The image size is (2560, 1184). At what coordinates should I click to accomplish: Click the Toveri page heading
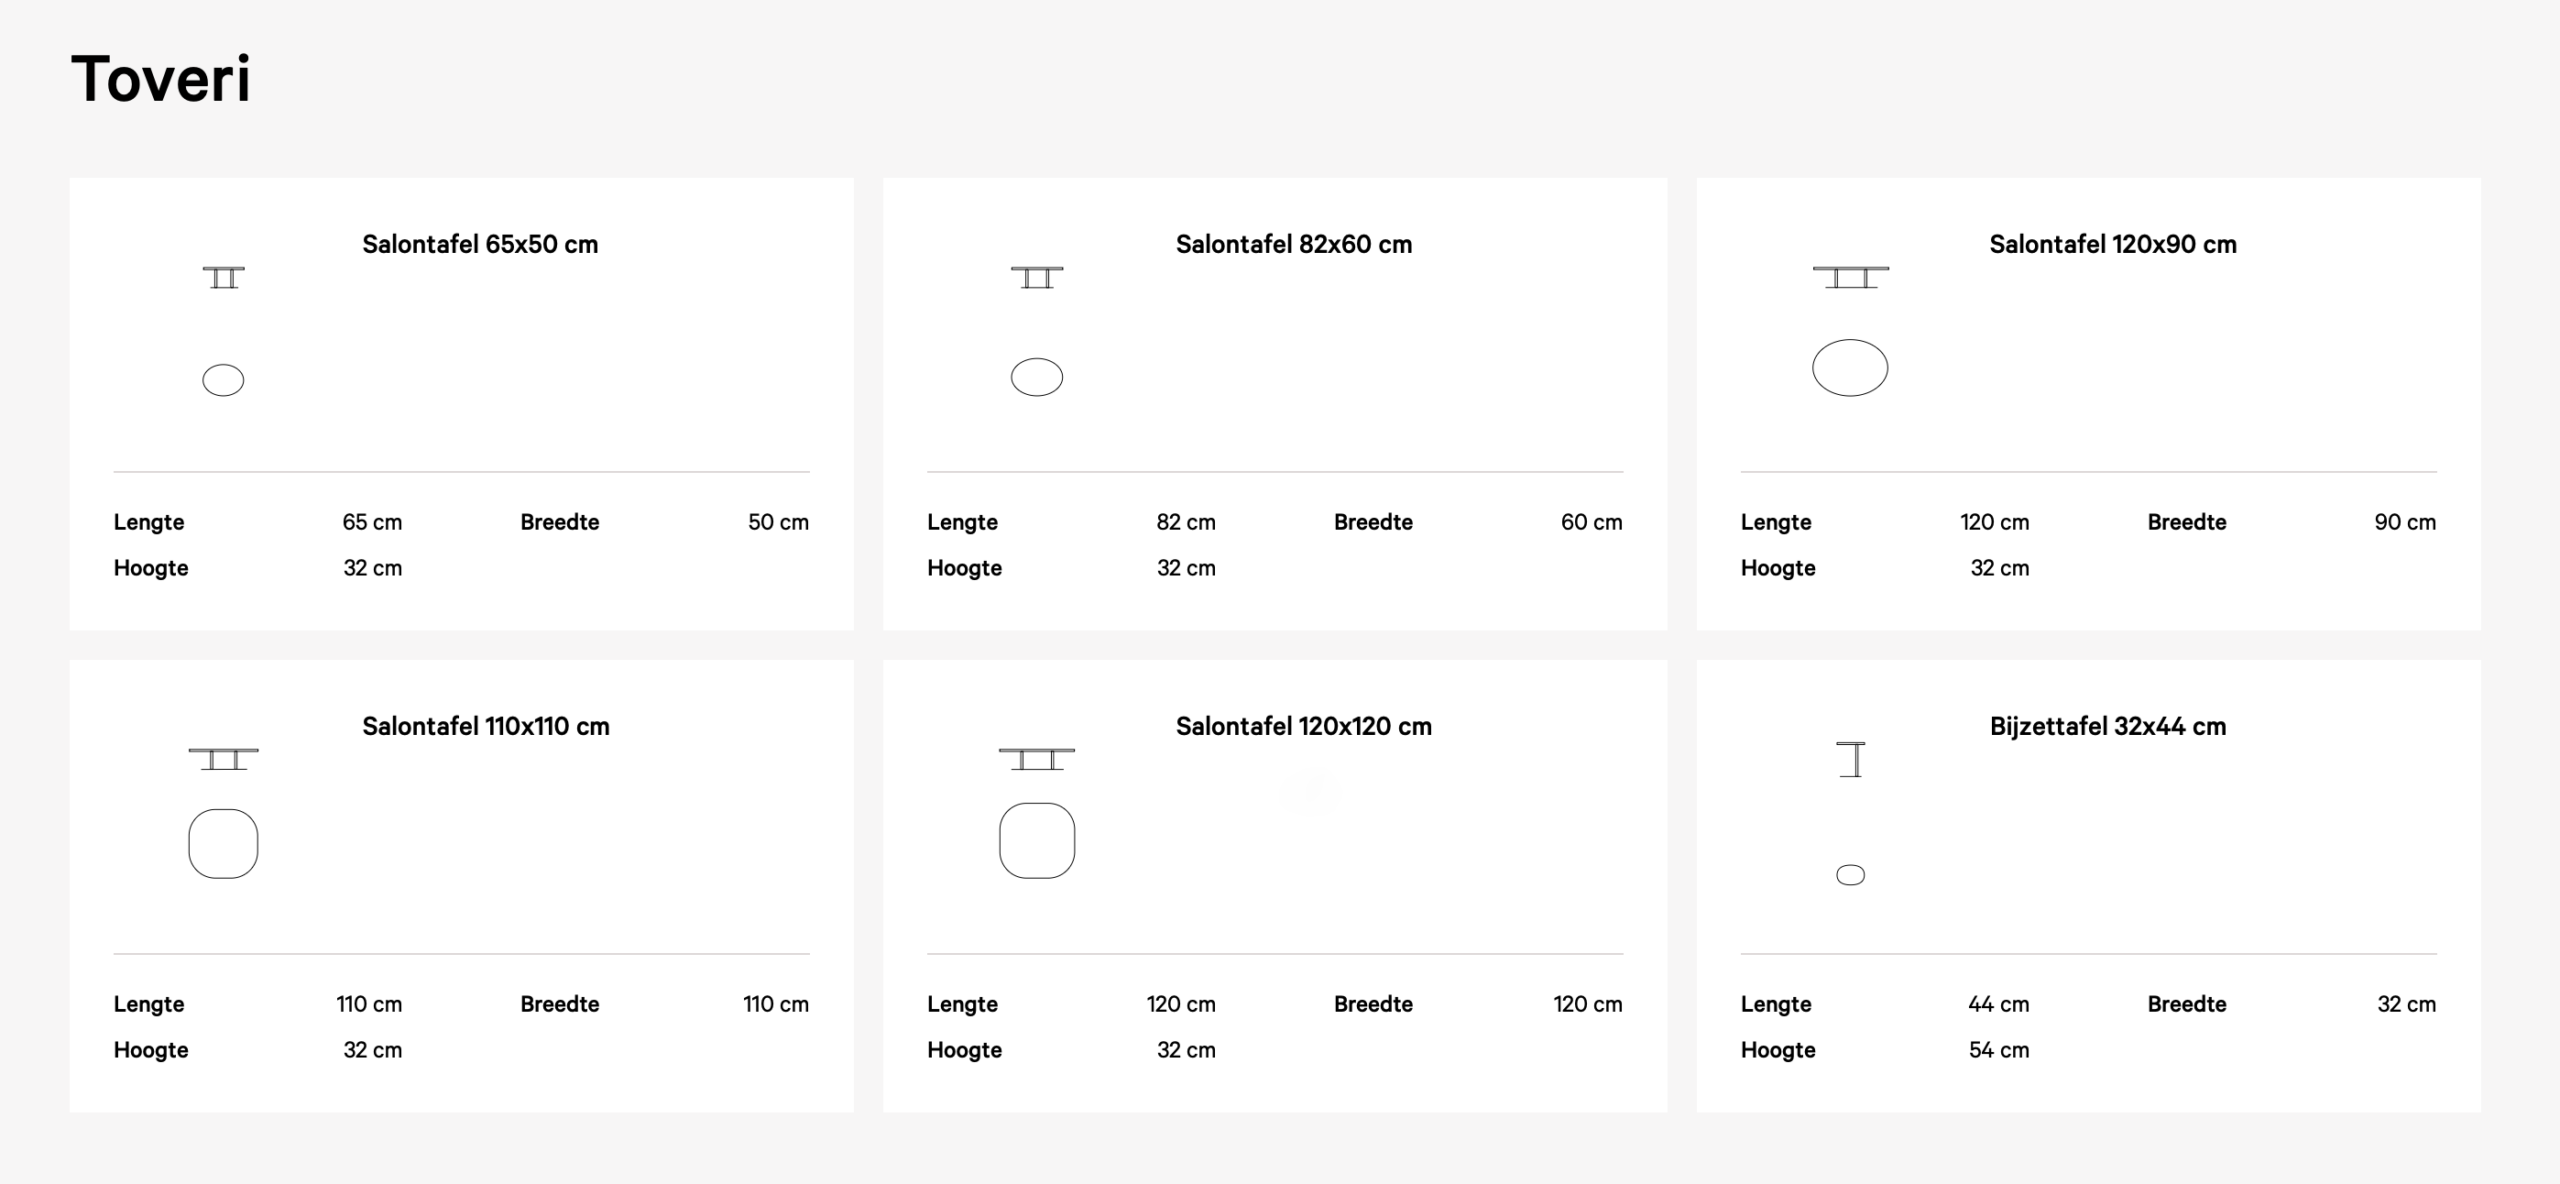tap(161, 79)
